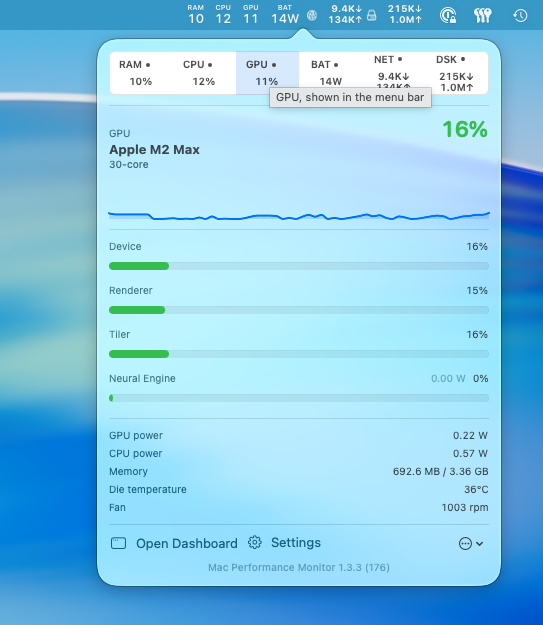Click the Neural Engine 0.00 W value

tap(448, 378)
